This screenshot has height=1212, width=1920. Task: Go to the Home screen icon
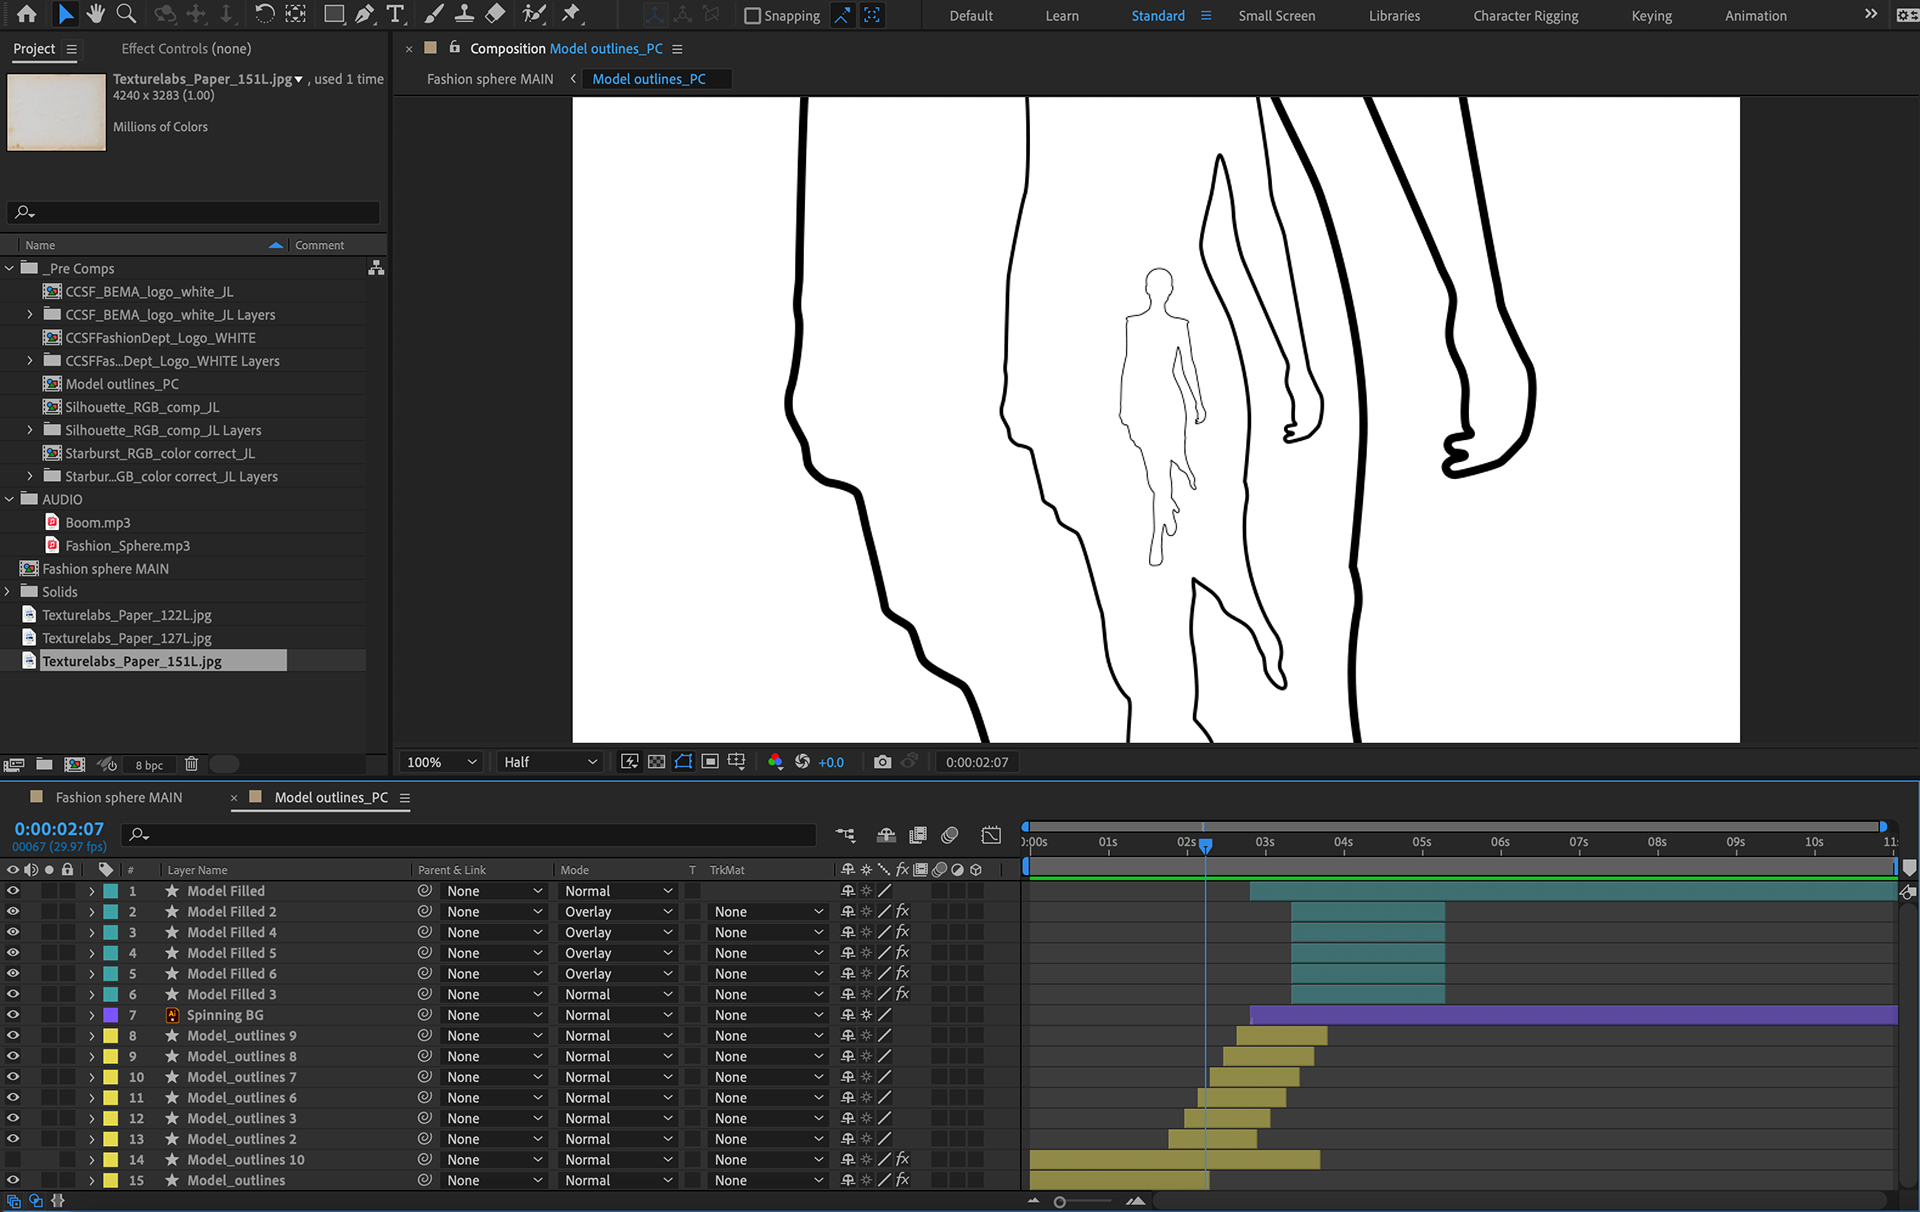coord(27,14)
